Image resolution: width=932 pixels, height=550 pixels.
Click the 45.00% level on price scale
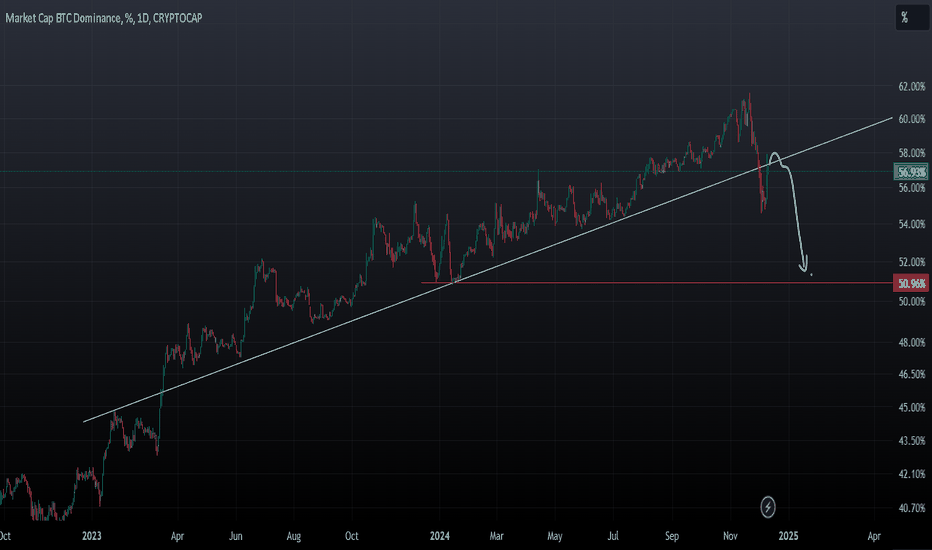pyautogui.click(x=911, y=408)
